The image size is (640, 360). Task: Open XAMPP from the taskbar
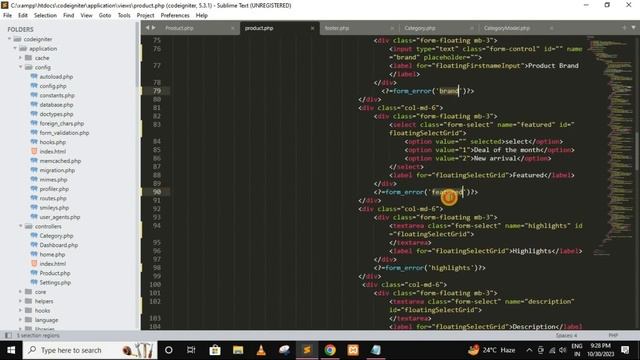[353, 350]
